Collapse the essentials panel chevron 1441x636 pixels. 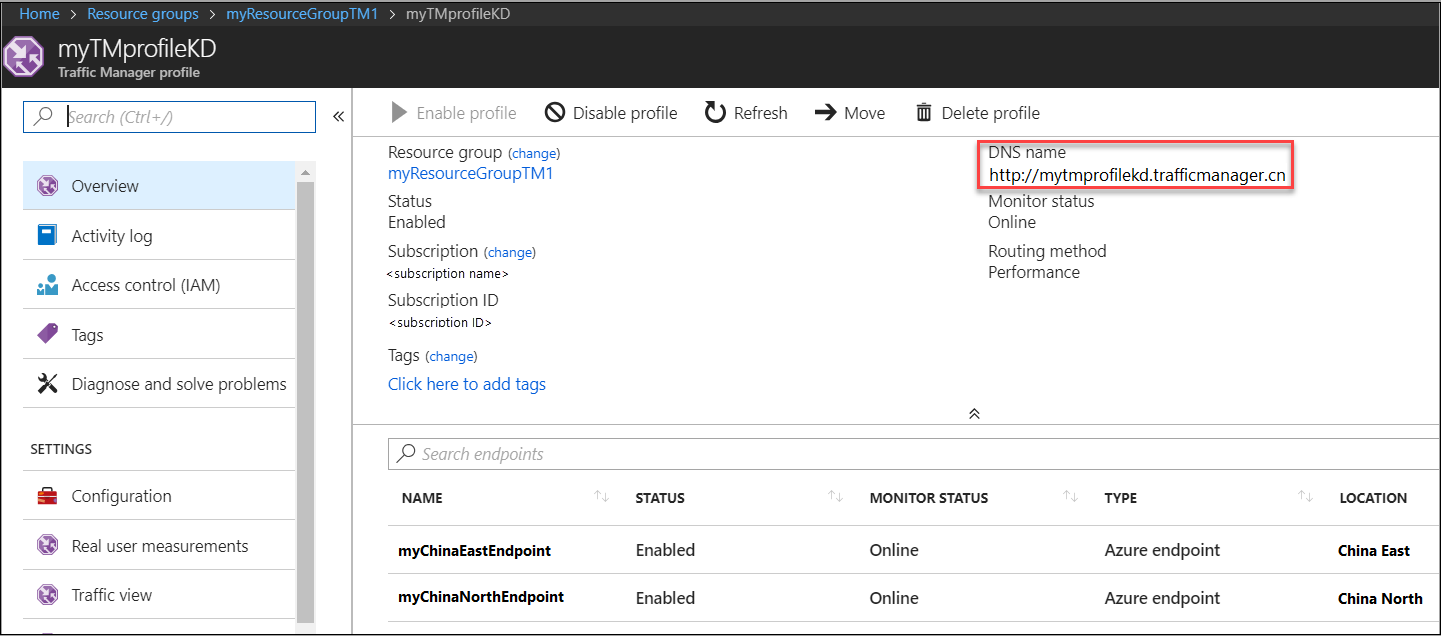click(974, 413)
